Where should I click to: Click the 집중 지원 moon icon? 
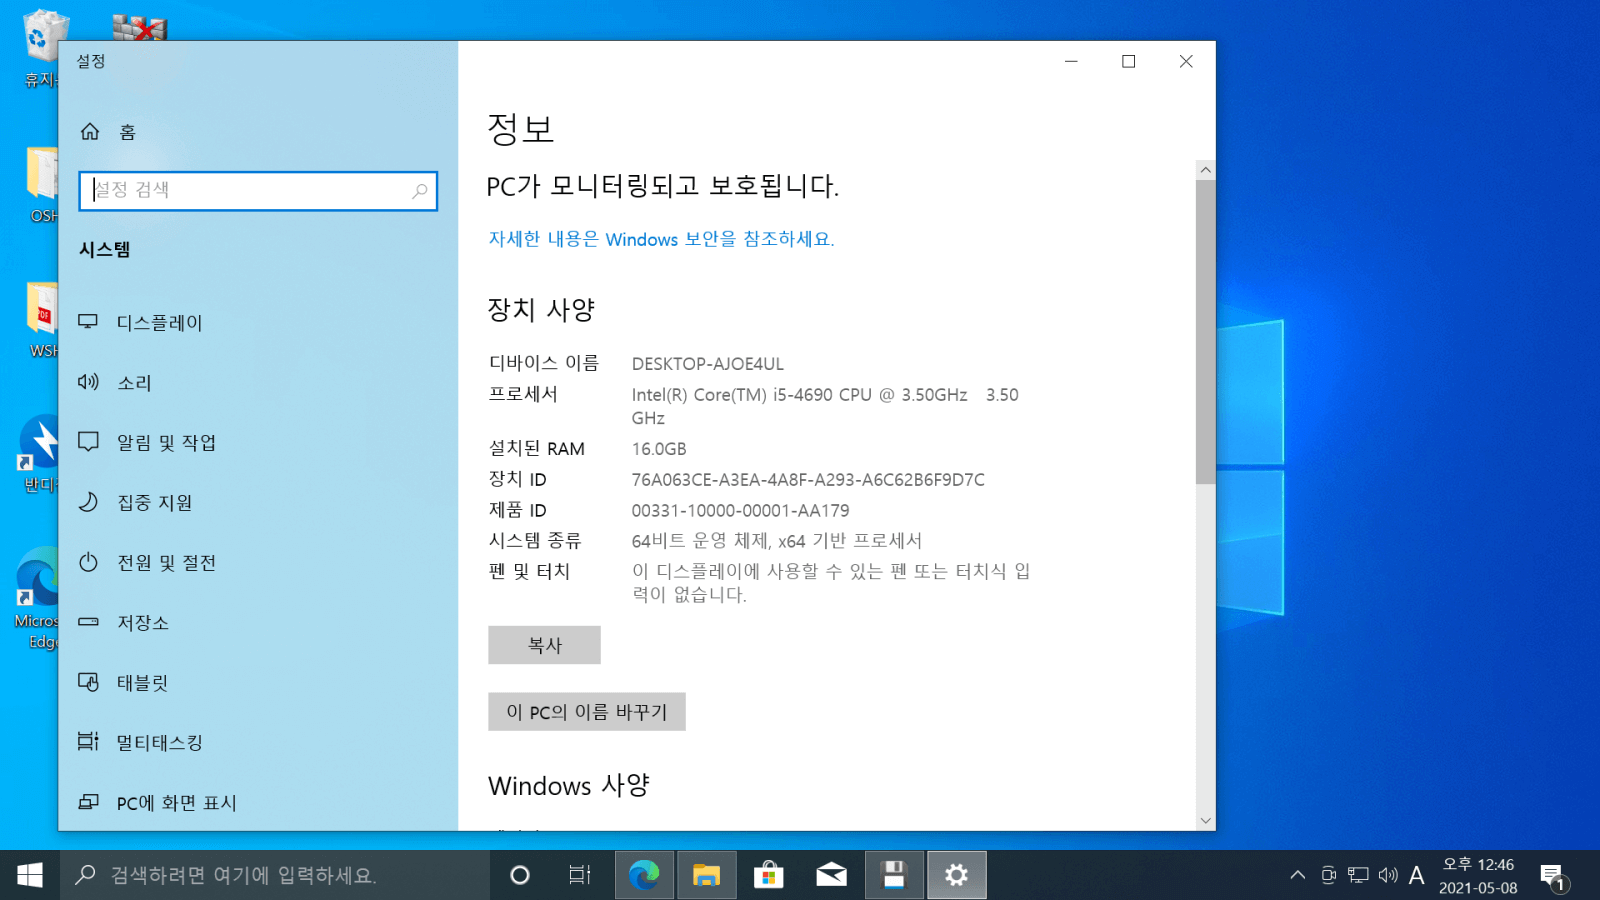[88, 502]
